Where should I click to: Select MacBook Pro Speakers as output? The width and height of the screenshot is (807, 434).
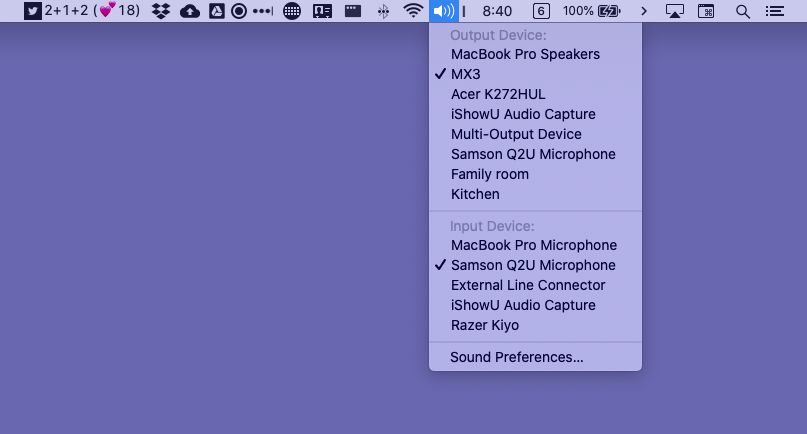click(525, 54)
